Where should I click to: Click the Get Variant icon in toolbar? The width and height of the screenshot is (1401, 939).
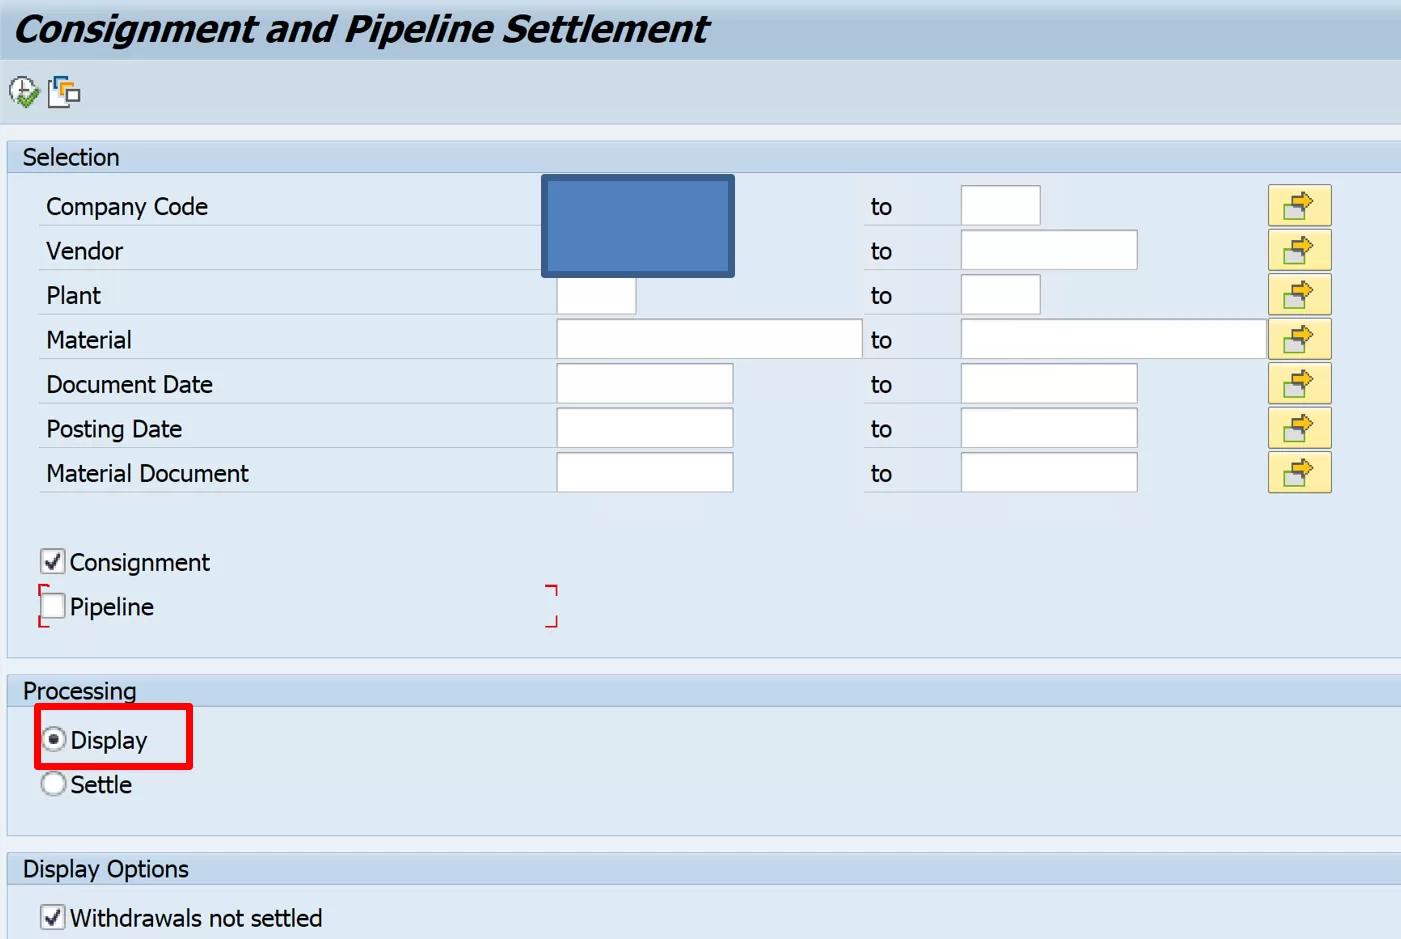64,92
